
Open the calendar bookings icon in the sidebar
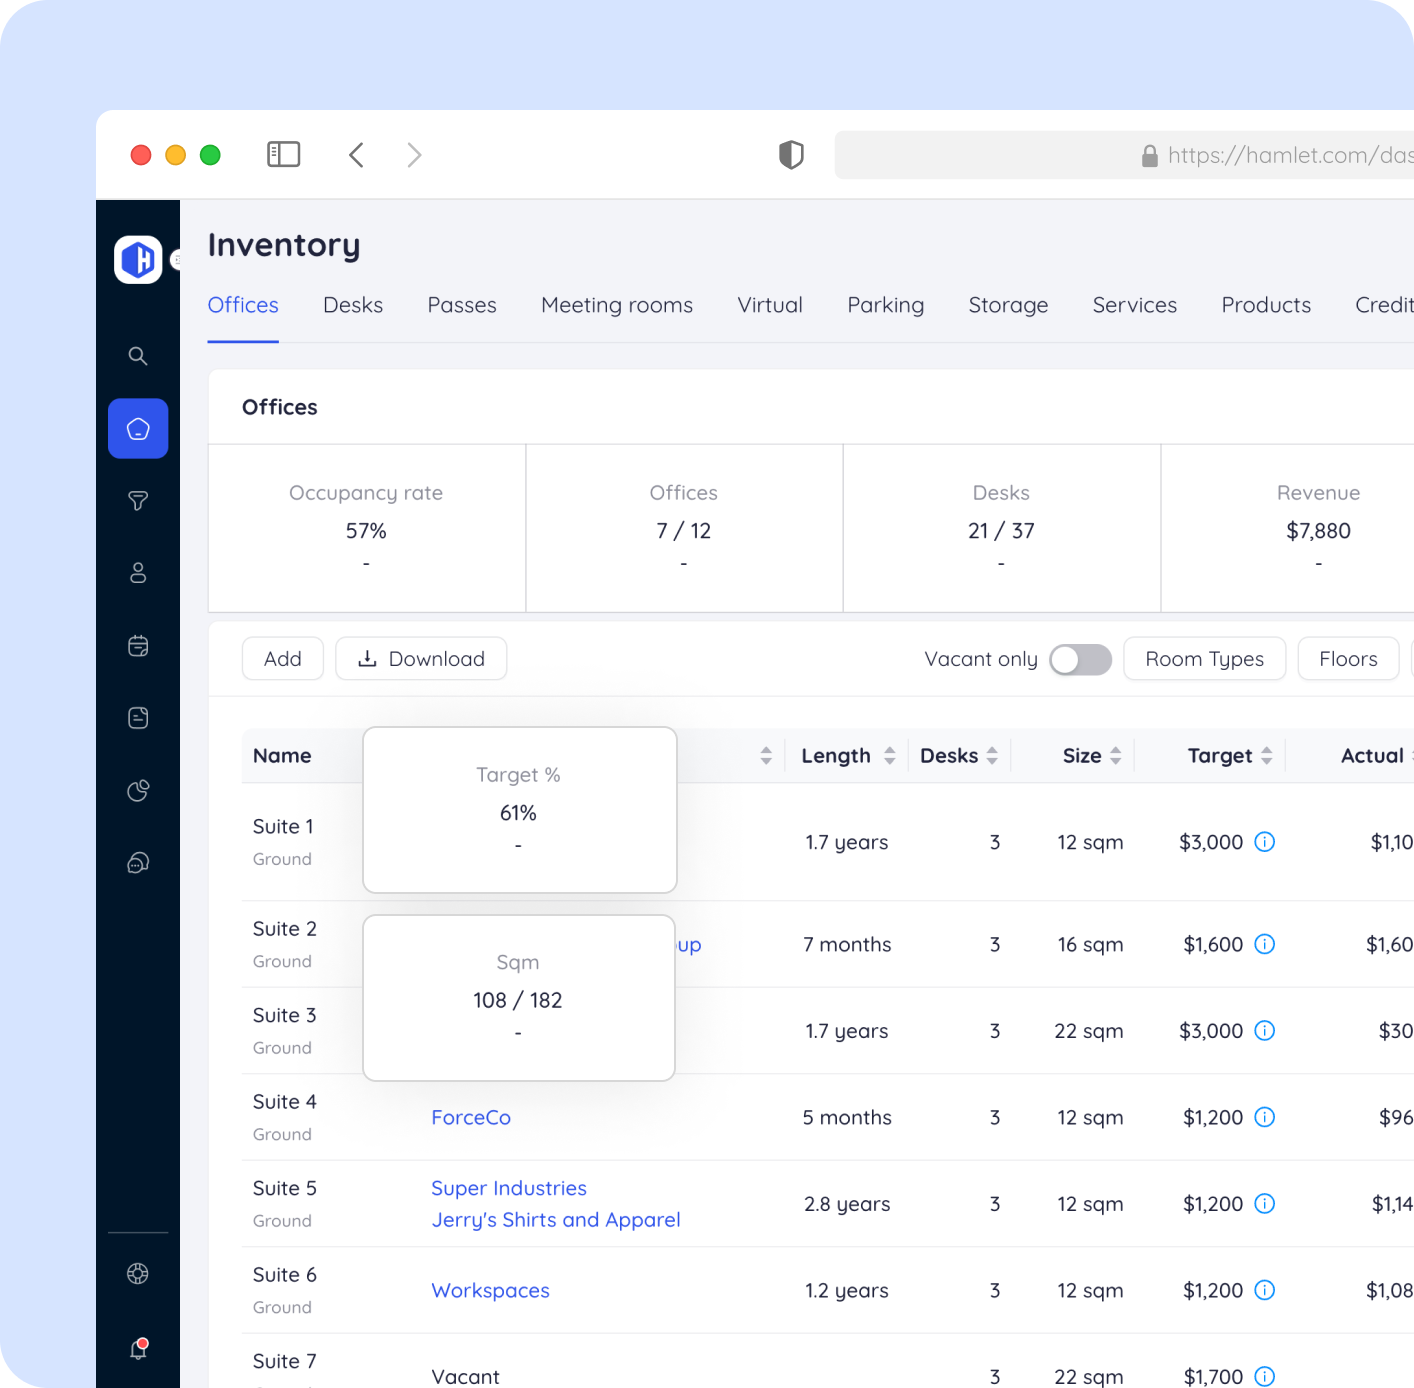(x=138, y=646)
